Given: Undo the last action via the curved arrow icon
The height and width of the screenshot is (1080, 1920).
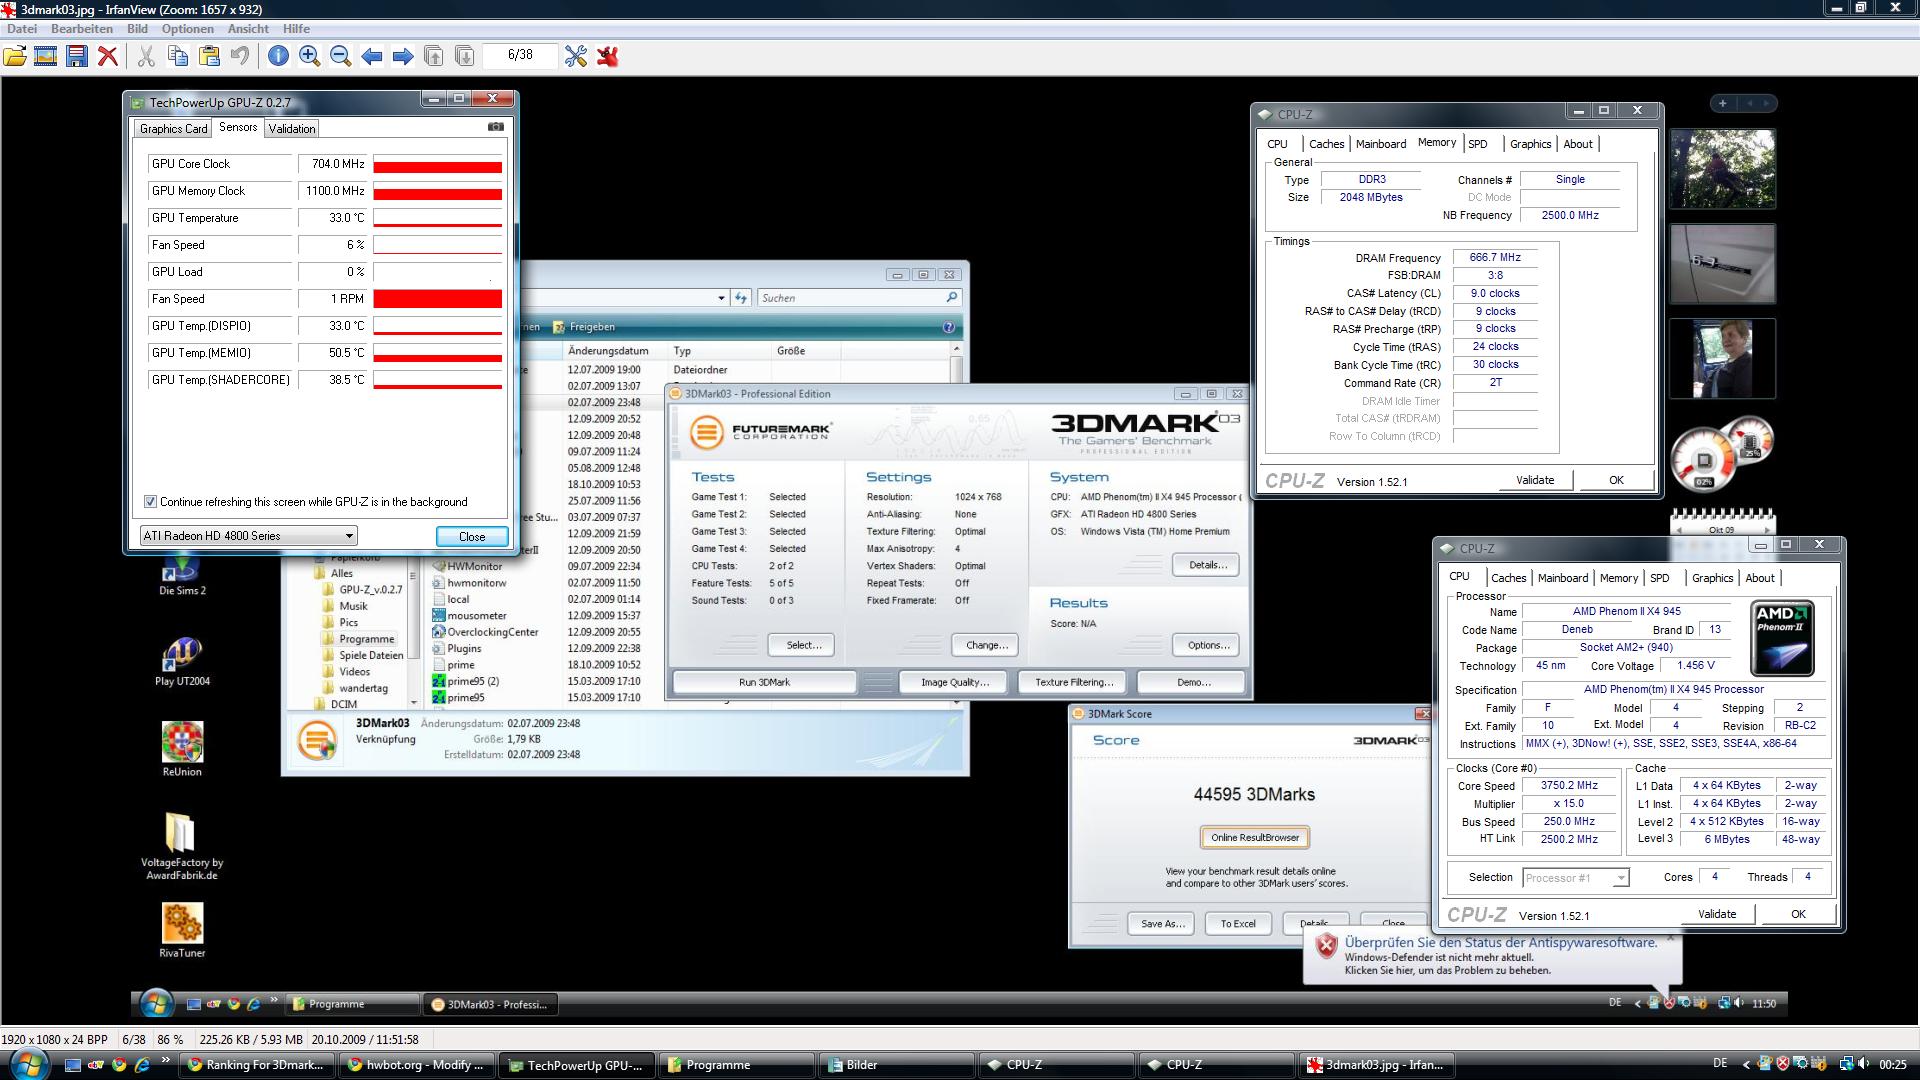Looking at the screenshot, I should tap(240, 56).
